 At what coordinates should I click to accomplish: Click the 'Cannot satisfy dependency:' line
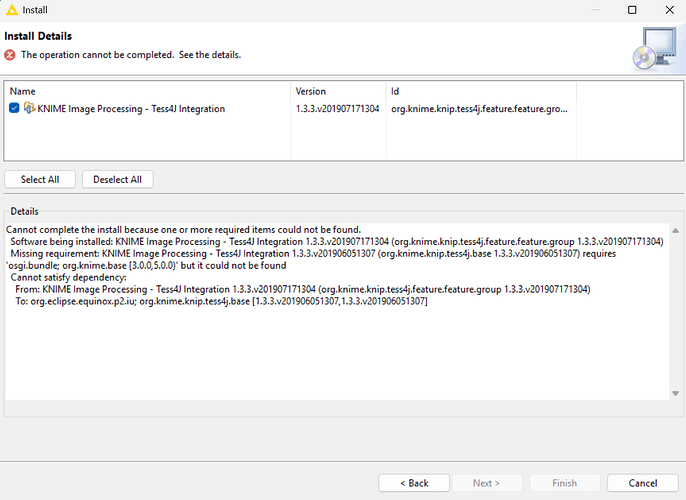(68, 277)
